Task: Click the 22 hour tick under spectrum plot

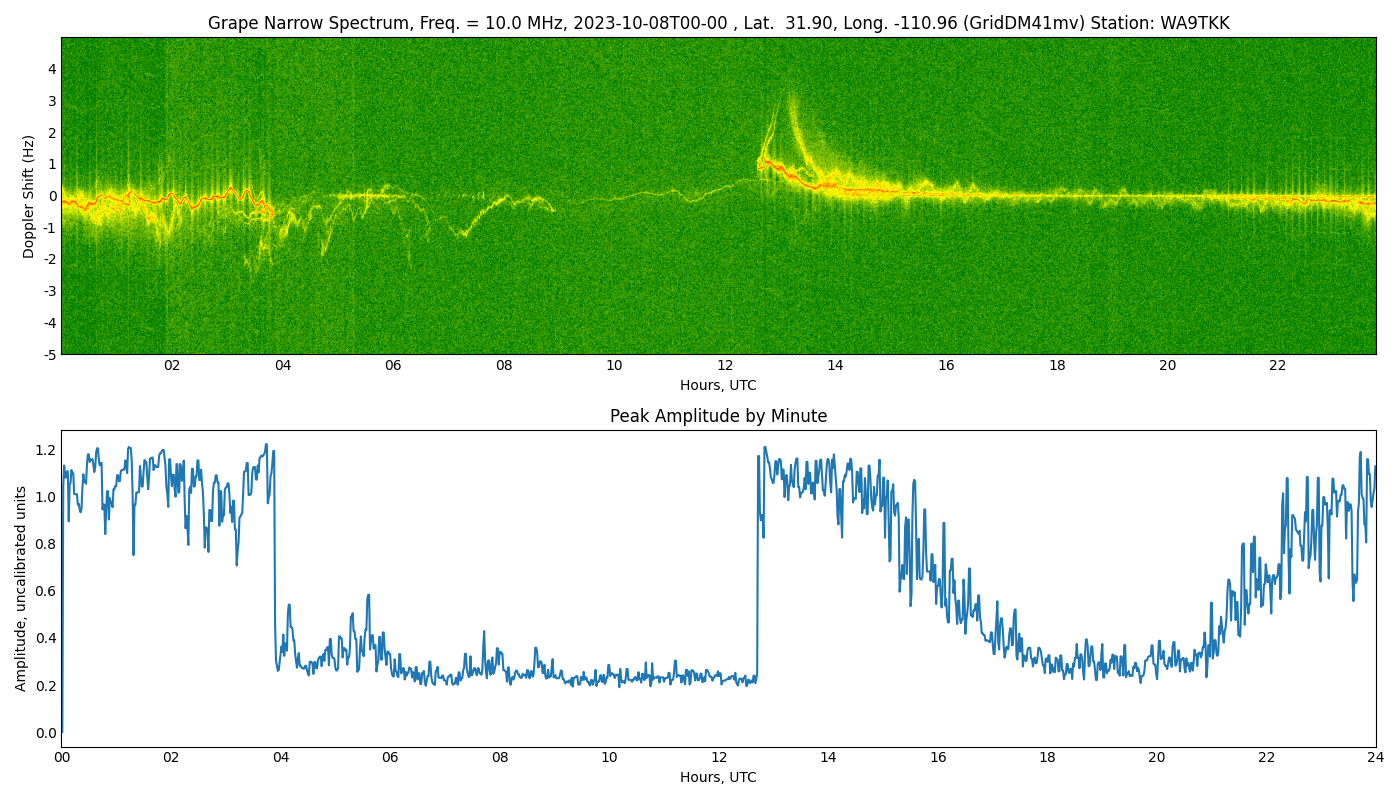Action: click(x=1278, y=366)
